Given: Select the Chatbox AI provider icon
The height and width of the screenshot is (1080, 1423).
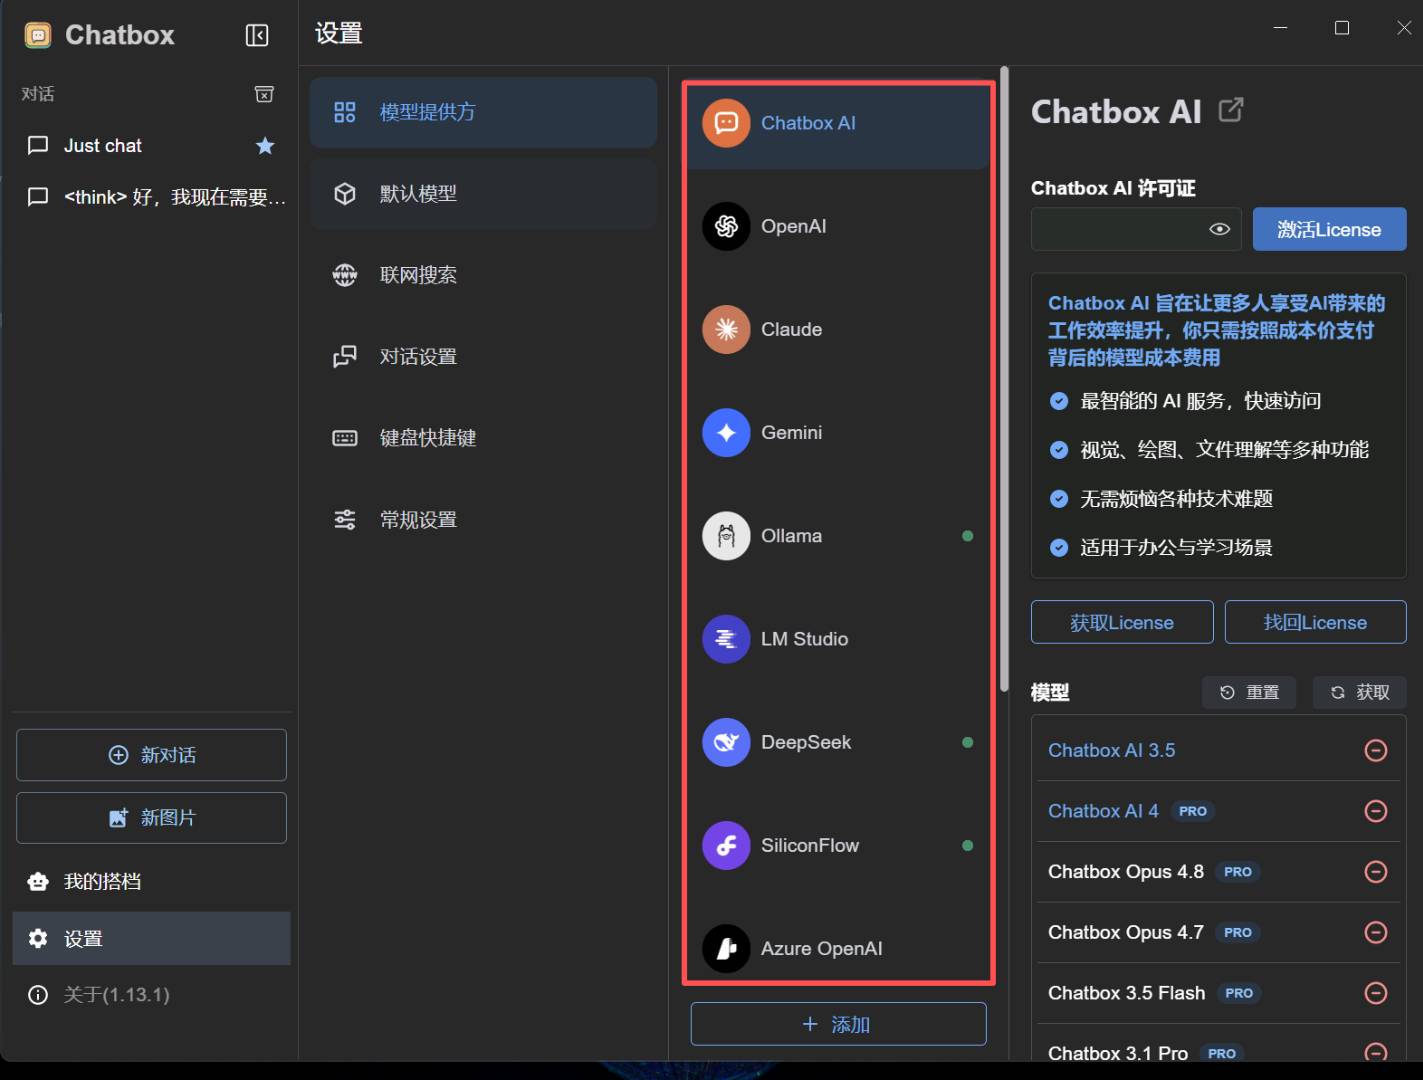Looking at the screenshot, I should [x=726, y=123].
